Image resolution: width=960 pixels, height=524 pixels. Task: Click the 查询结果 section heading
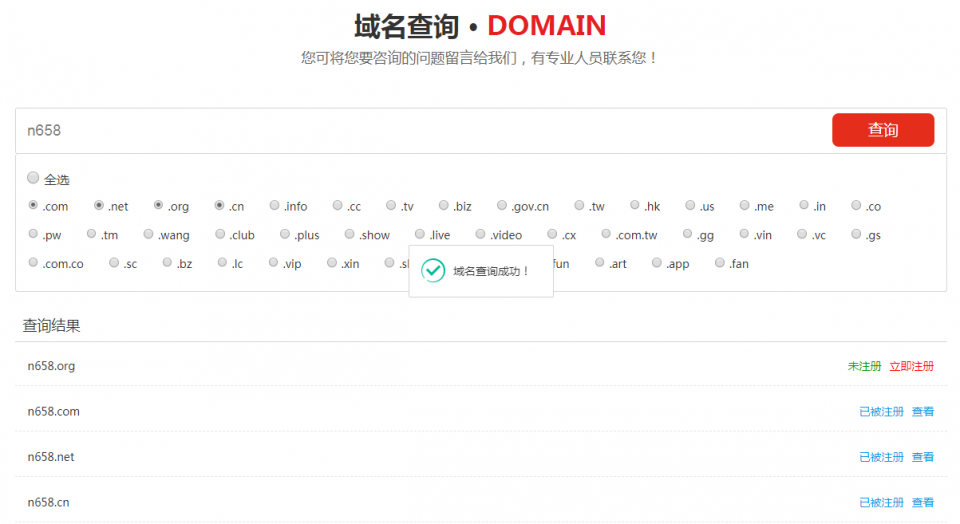pos(51,326)
